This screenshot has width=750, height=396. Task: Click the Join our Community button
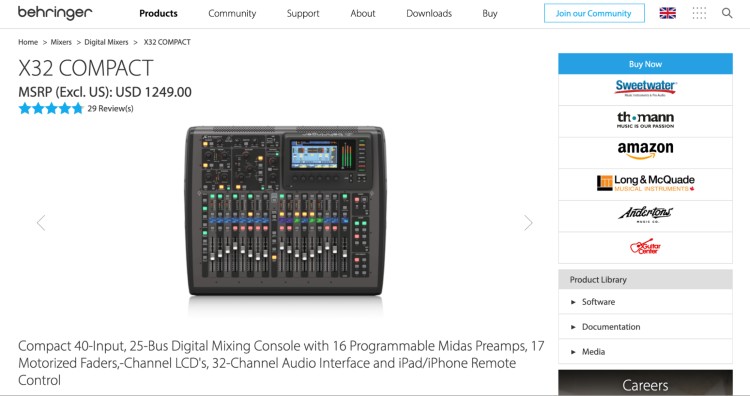point(594,13)
